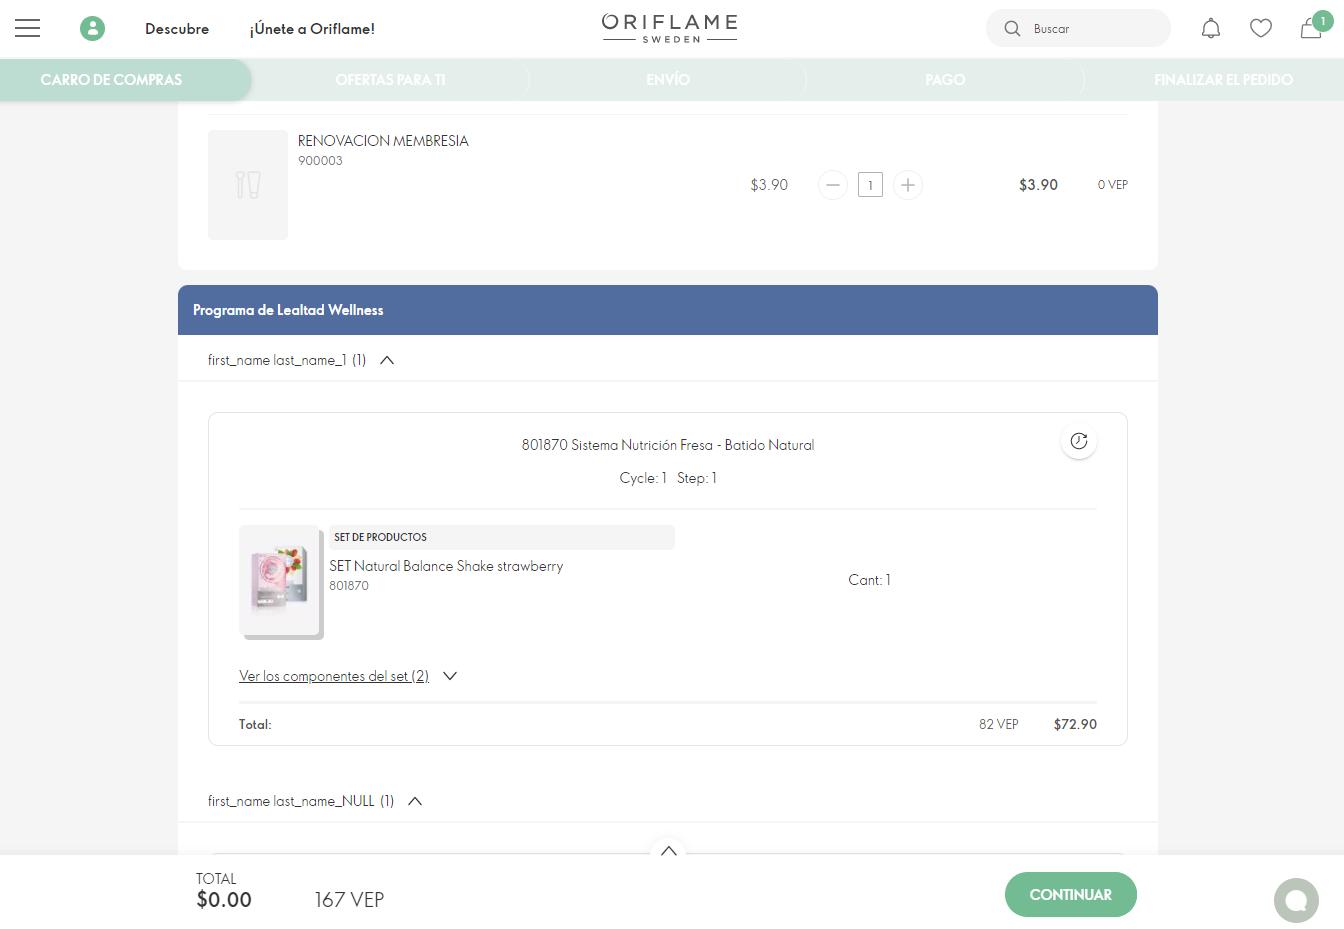Click the subscription cycle icon on Batido Natural

1078,441
